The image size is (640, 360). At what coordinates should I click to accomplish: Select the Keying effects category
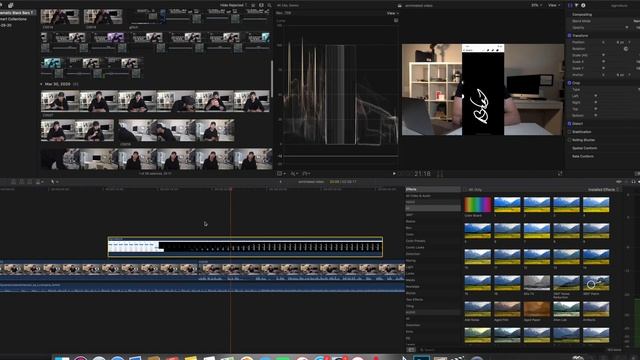pos(411,260)
